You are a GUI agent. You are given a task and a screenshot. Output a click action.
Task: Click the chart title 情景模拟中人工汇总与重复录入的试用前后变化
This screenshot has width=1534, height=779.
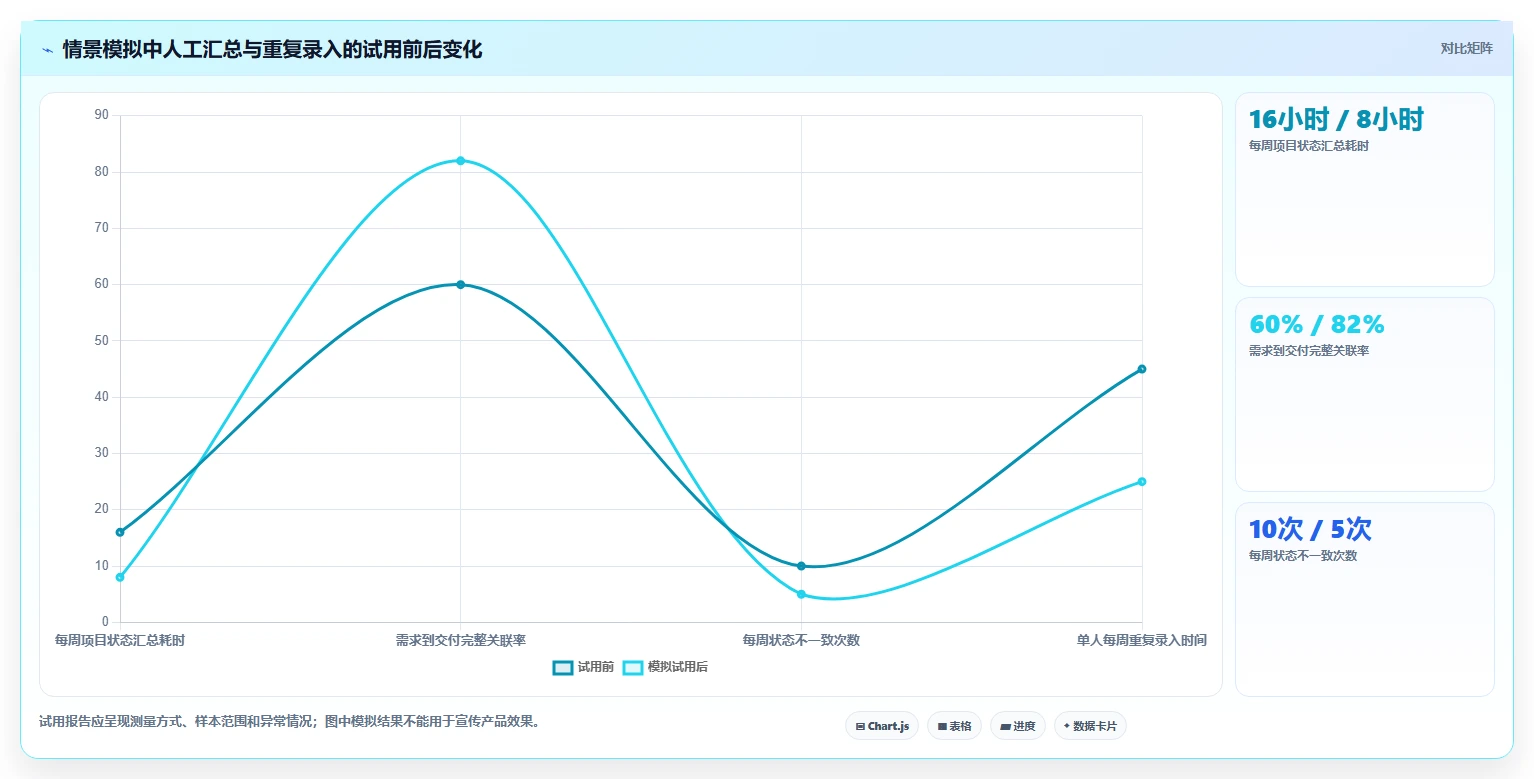coord(272,50)
